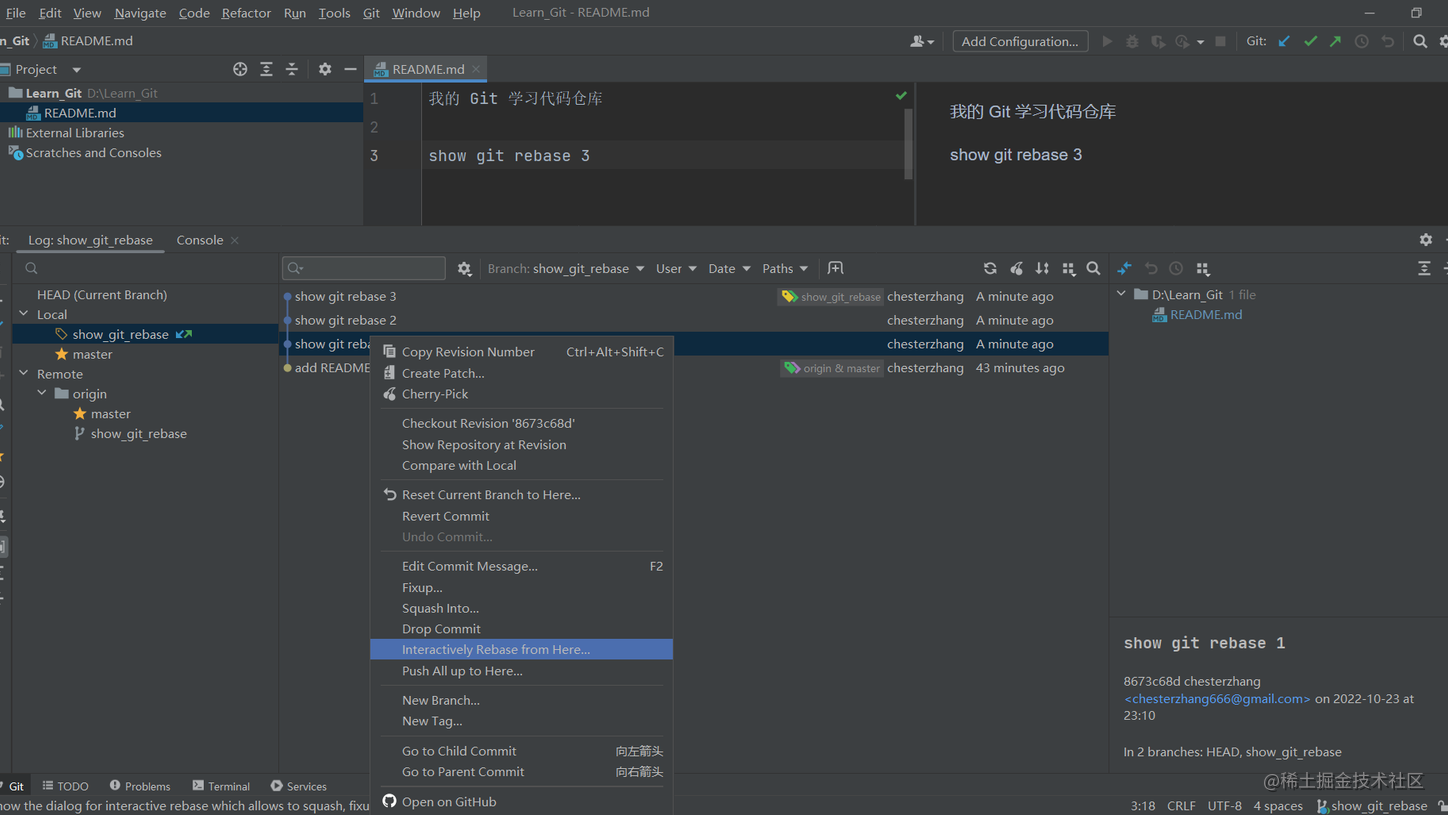This screenshot has height=815, width=1448.
Task: Open the Terminal tool window
Action: tap(227, 786)
